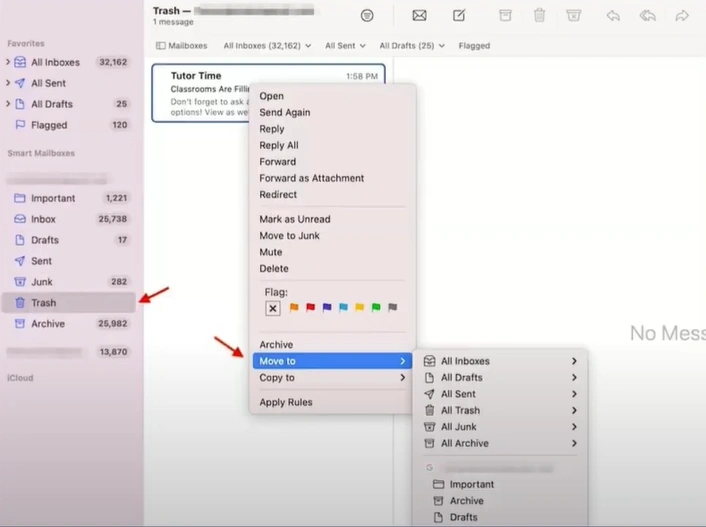Expand All Sent in Move to submenu
706x527 pixels.
coord(500,394)
